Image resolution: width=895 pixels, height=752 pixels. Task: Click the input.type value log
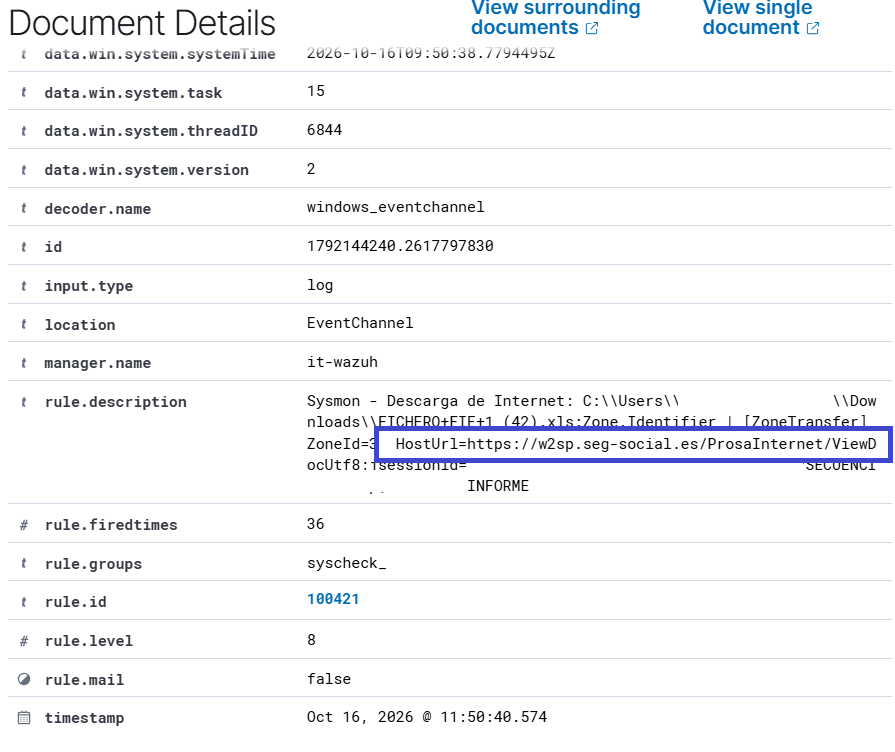pyautogui.click(x=320, y=285)
